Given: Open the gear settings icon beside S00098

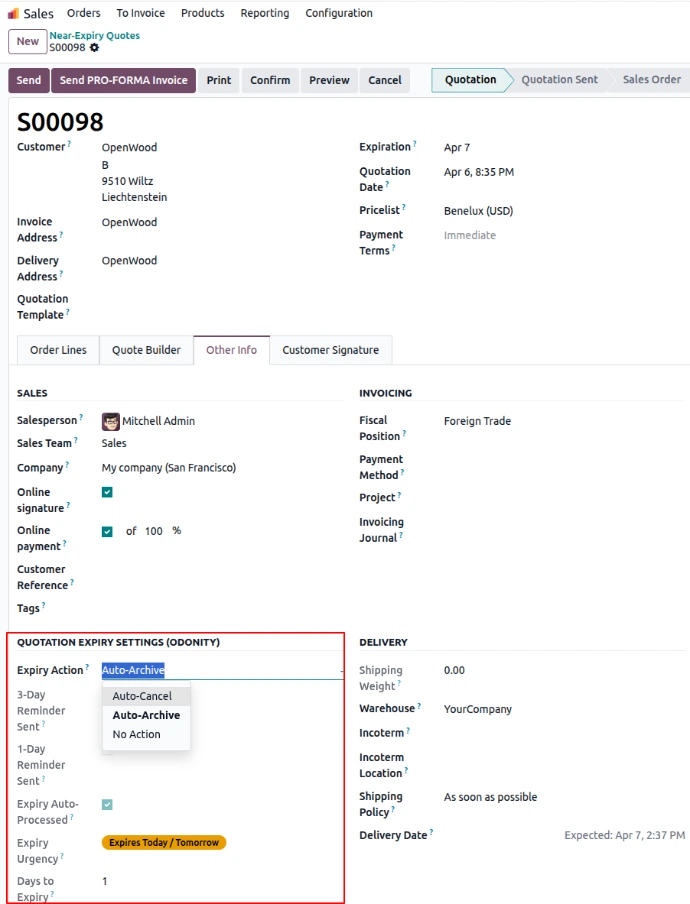Looking at the screenshot, I should coord(95,48).
